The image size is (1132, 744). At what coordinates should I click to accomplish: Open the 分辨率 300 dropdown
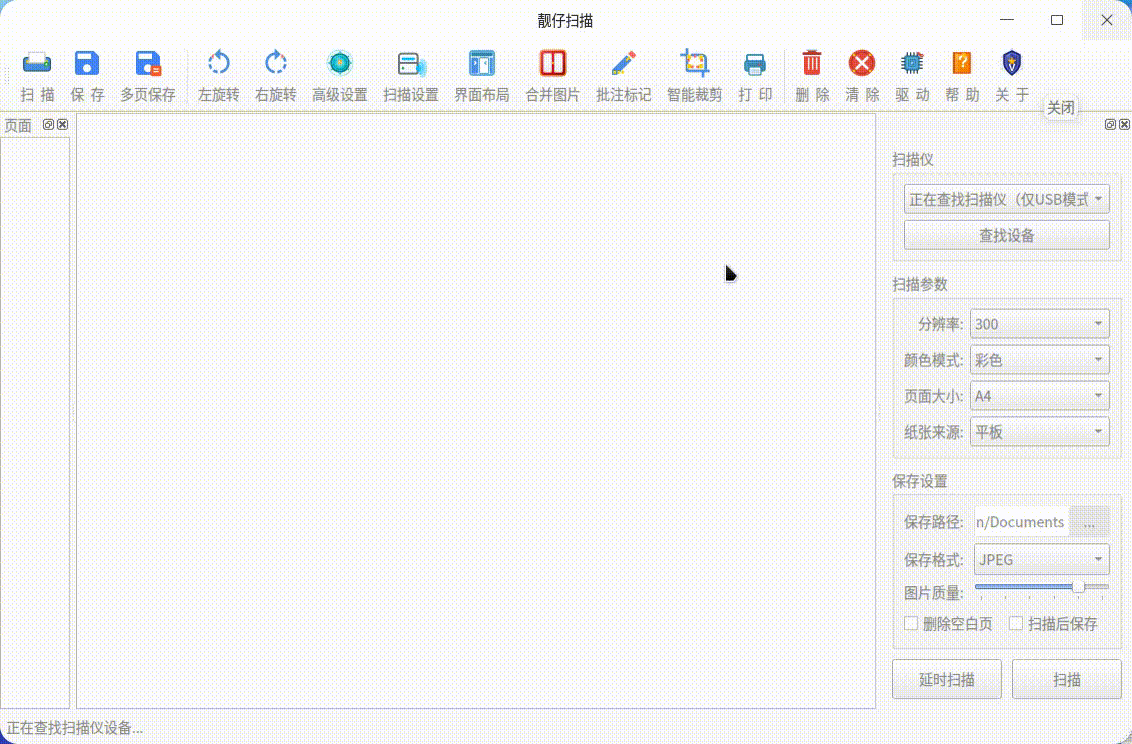pos(1040,324)
